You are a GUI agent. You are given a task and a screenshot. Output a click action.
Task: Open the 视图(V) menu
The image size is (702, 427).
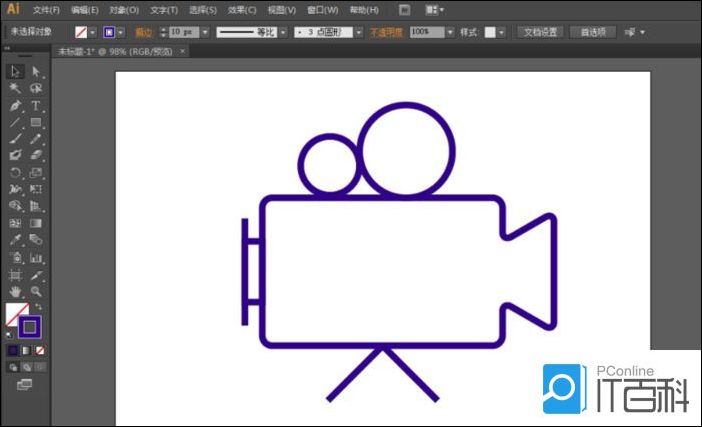[x=282, y=9]
